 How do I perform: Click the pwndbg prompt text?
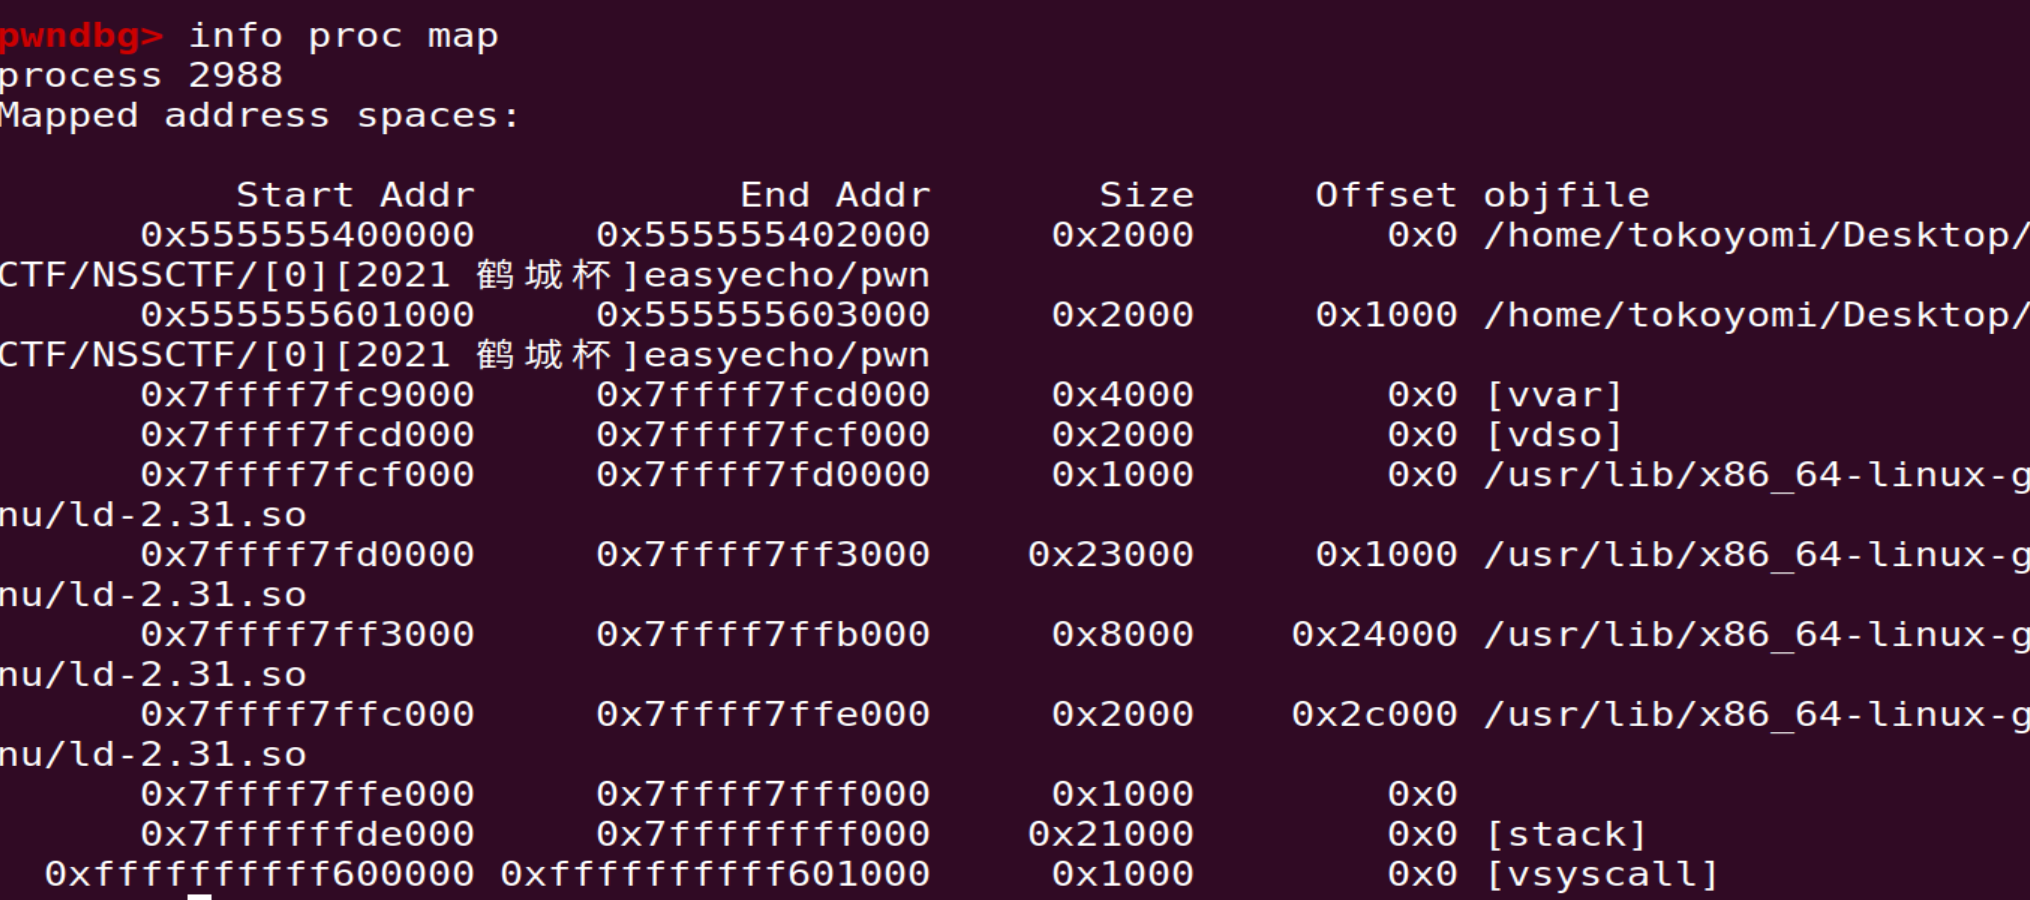[80, 36]
